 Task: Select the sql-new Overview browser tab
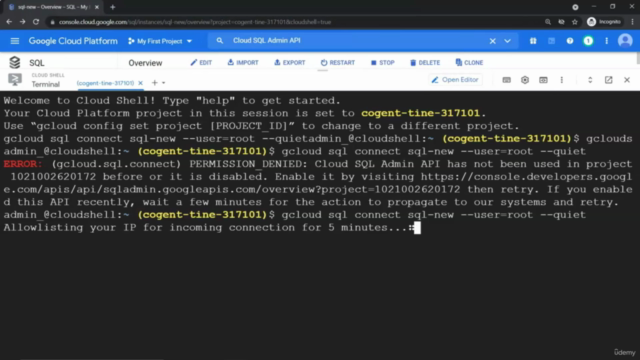click(53, 7)
